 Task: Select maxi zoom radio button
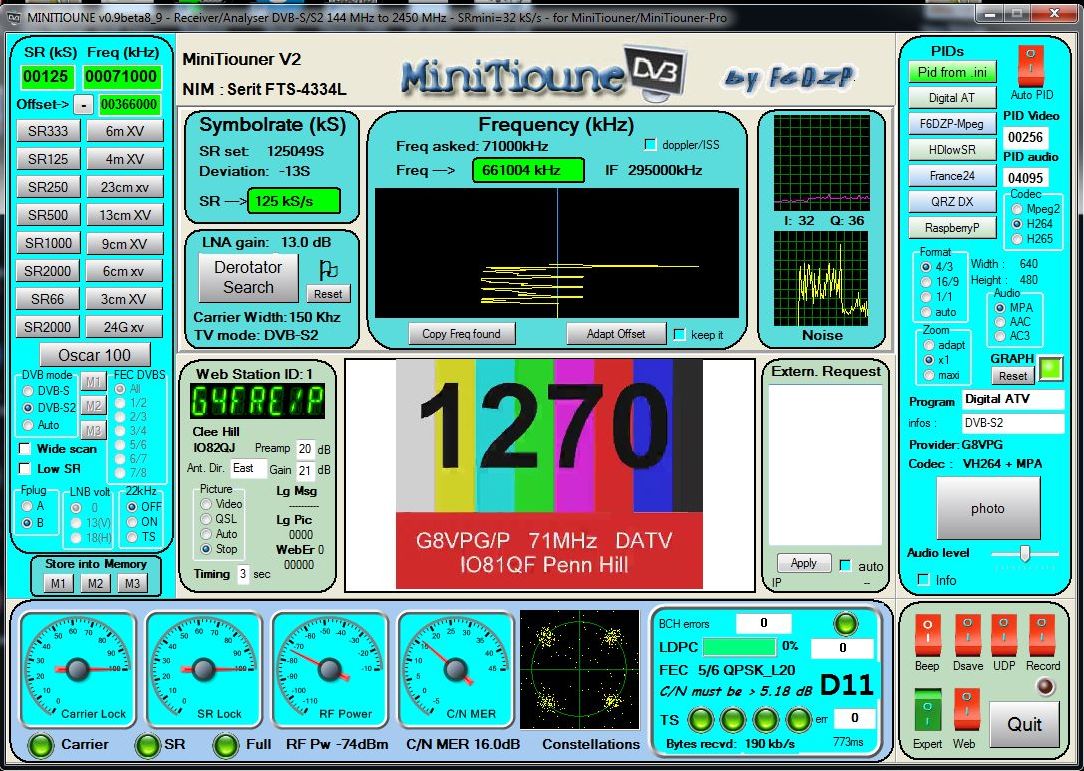[928, 375]
